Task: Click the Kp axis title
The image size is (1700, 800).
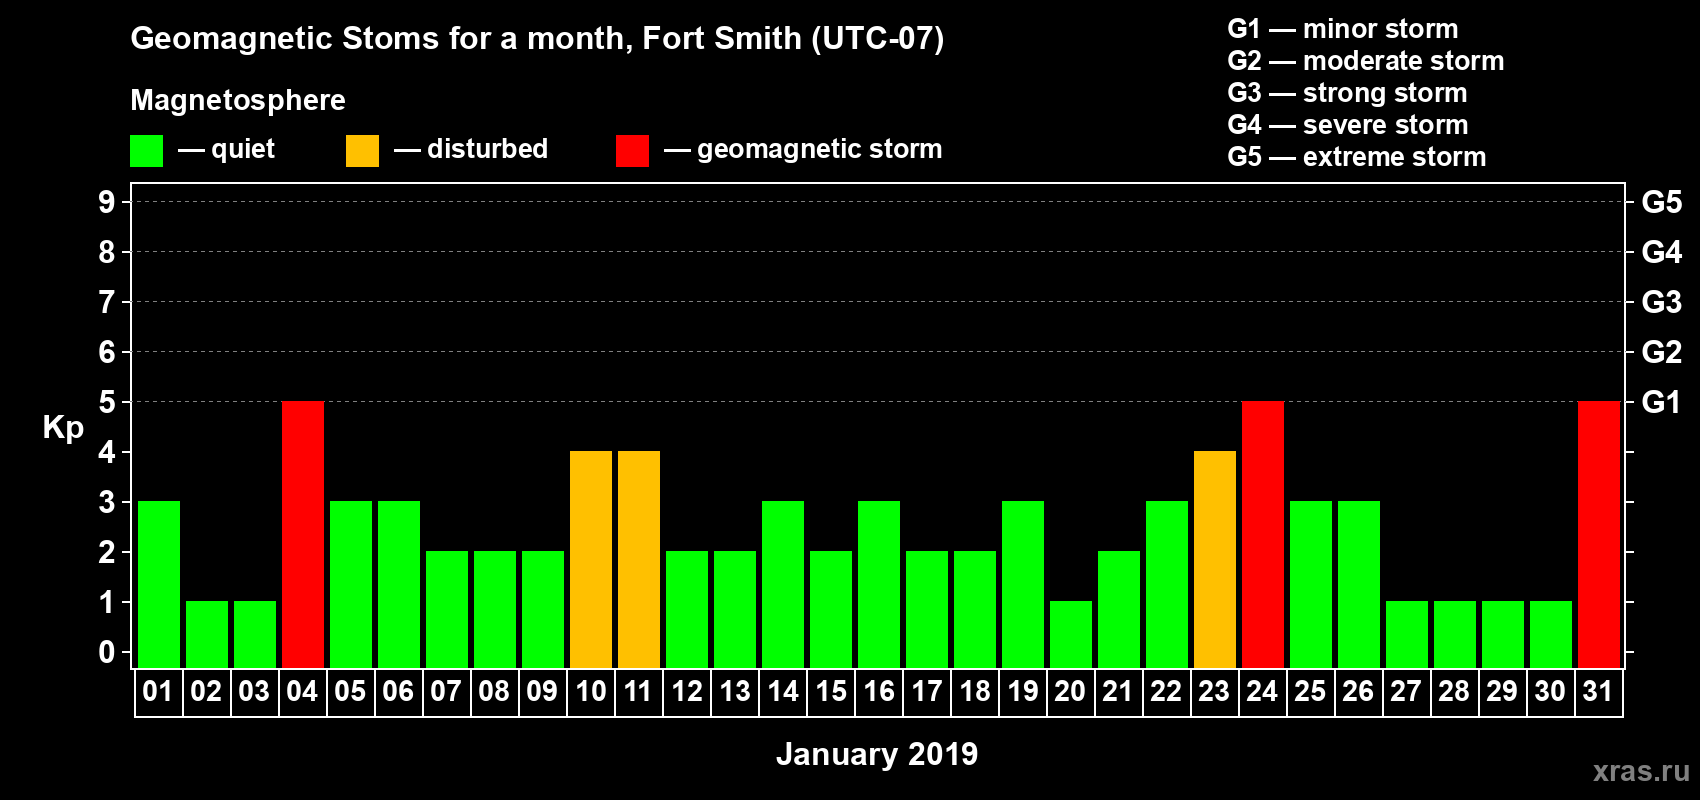Action: pyautogui.click(x=63, y=428)
